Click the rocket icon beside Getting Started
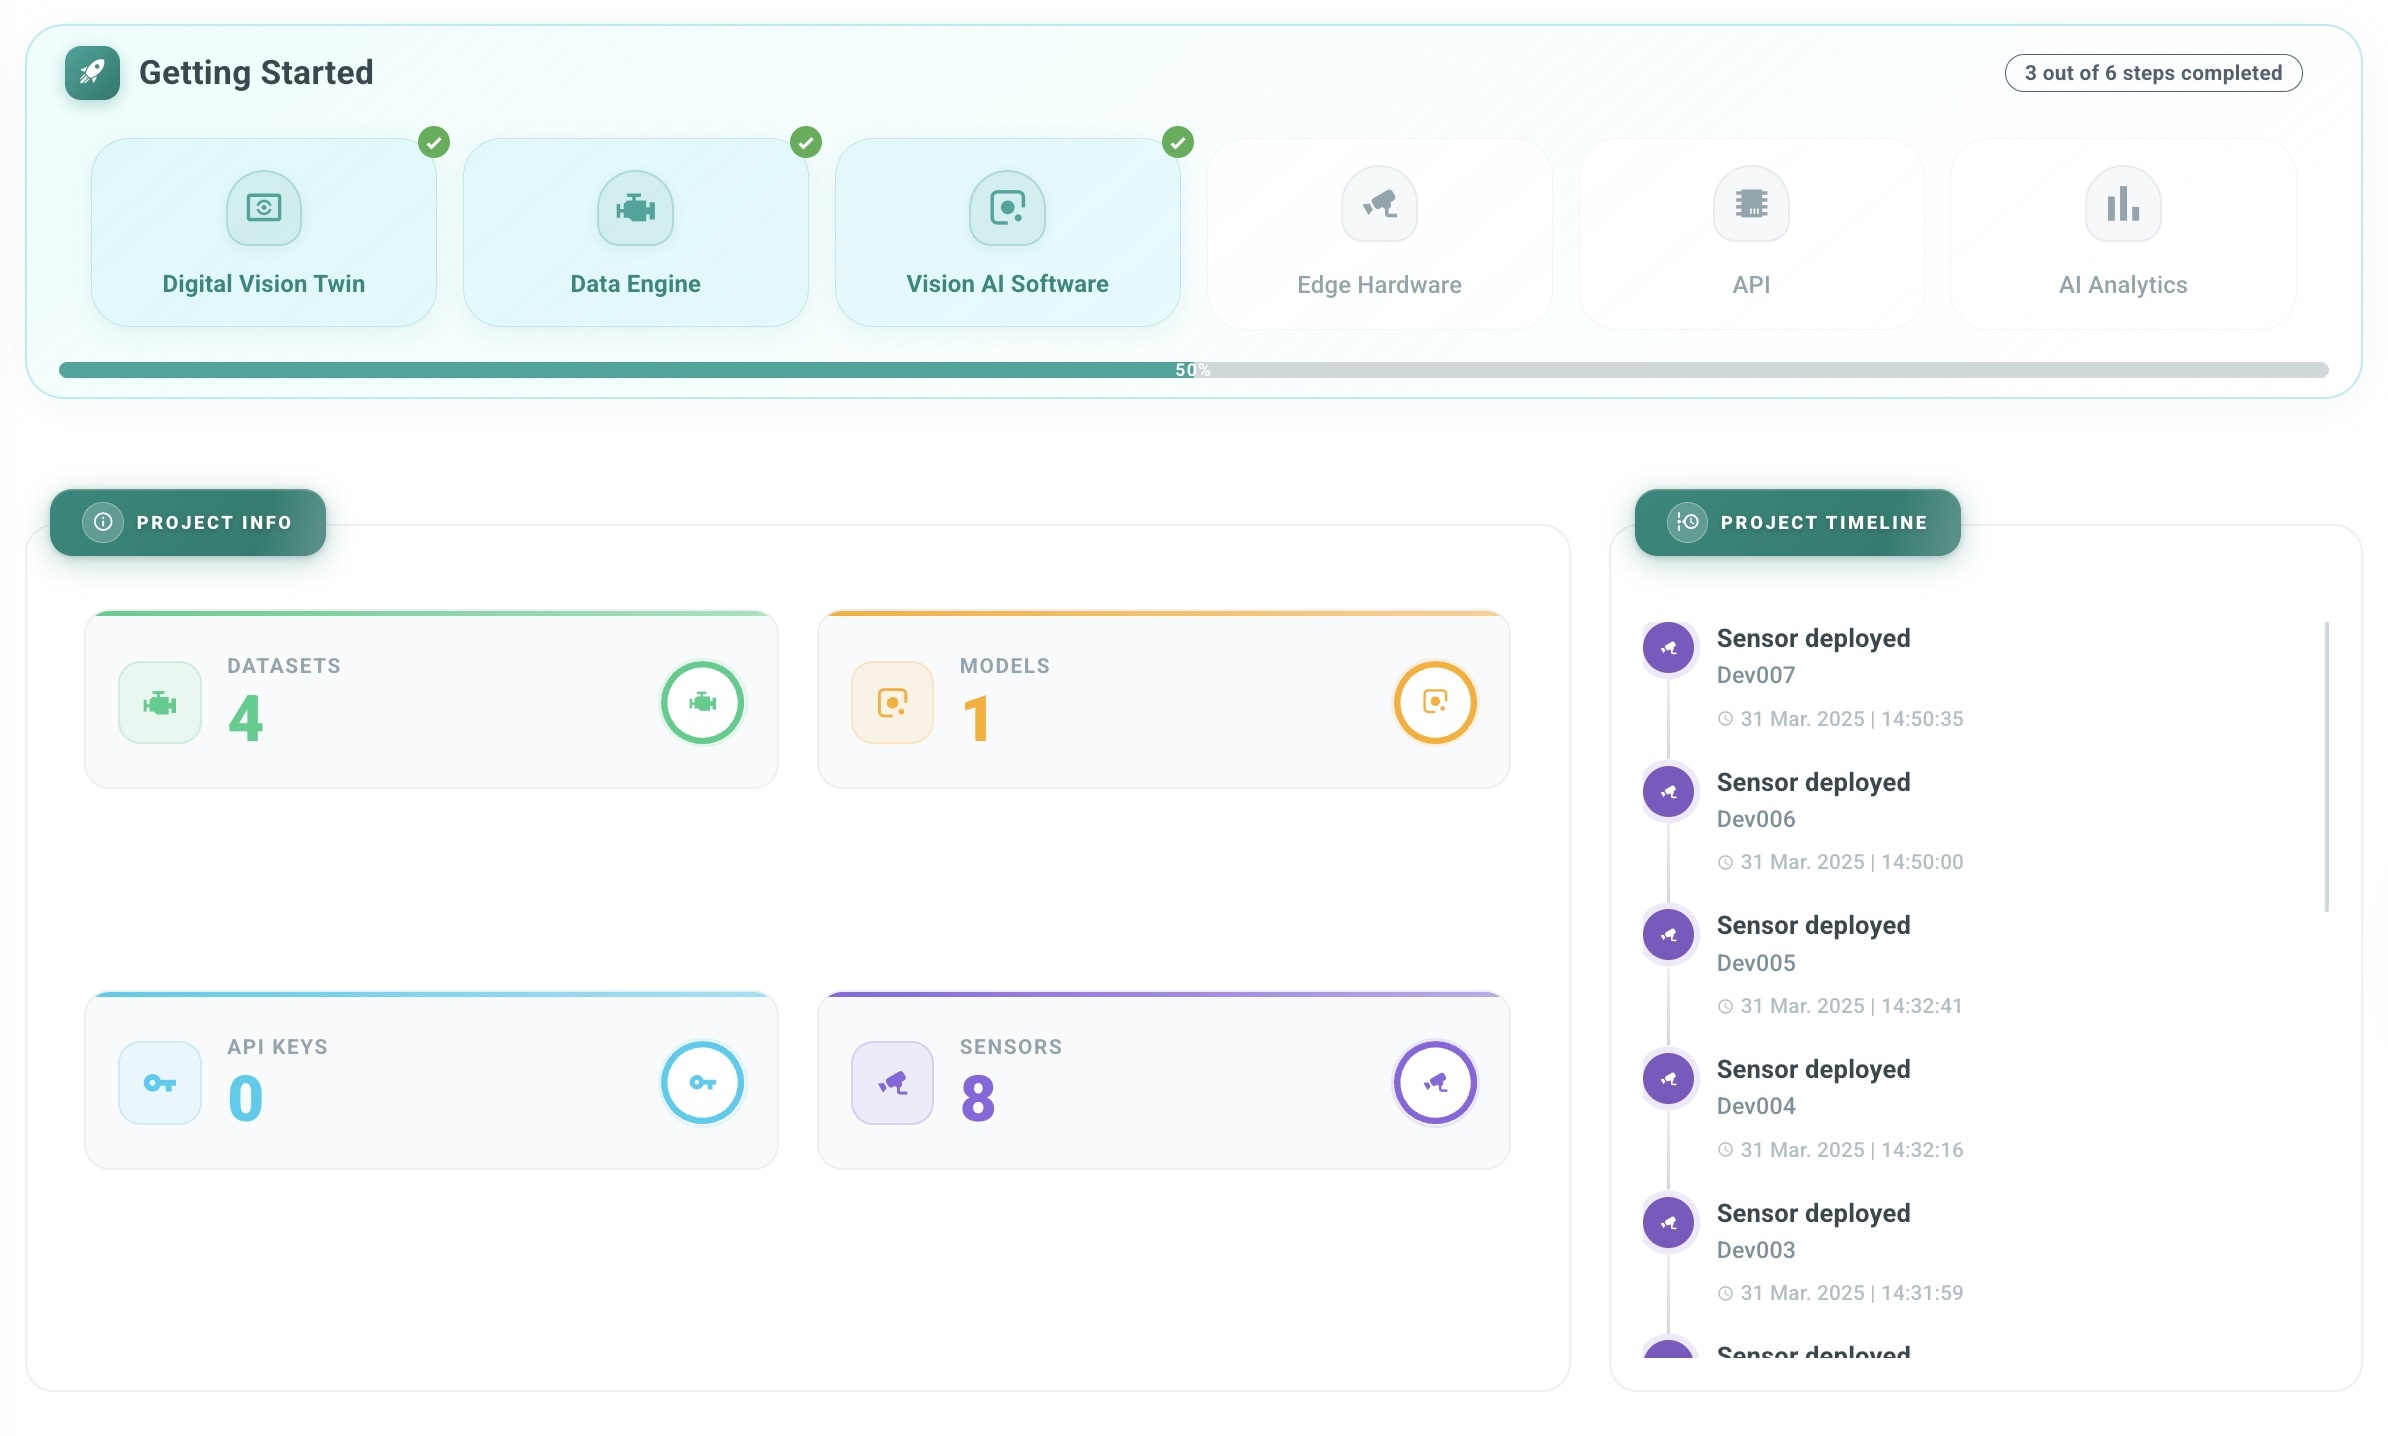 point(92,73)
